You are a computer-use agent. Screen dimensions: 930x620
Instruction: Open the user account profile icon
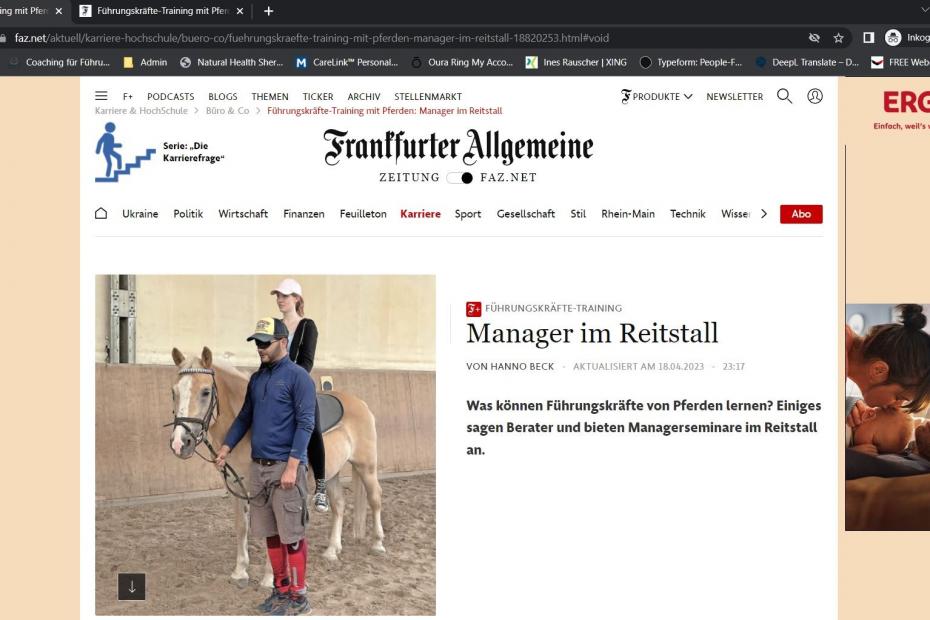click(x=815, y=96)
